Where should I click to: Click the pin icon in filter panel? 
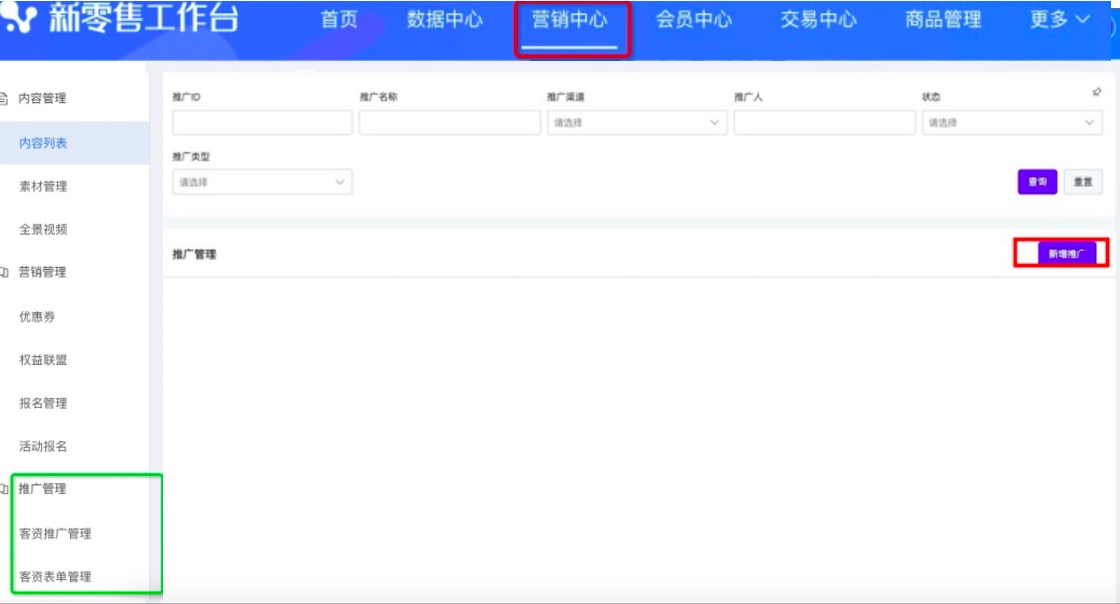pos(1096,92)
